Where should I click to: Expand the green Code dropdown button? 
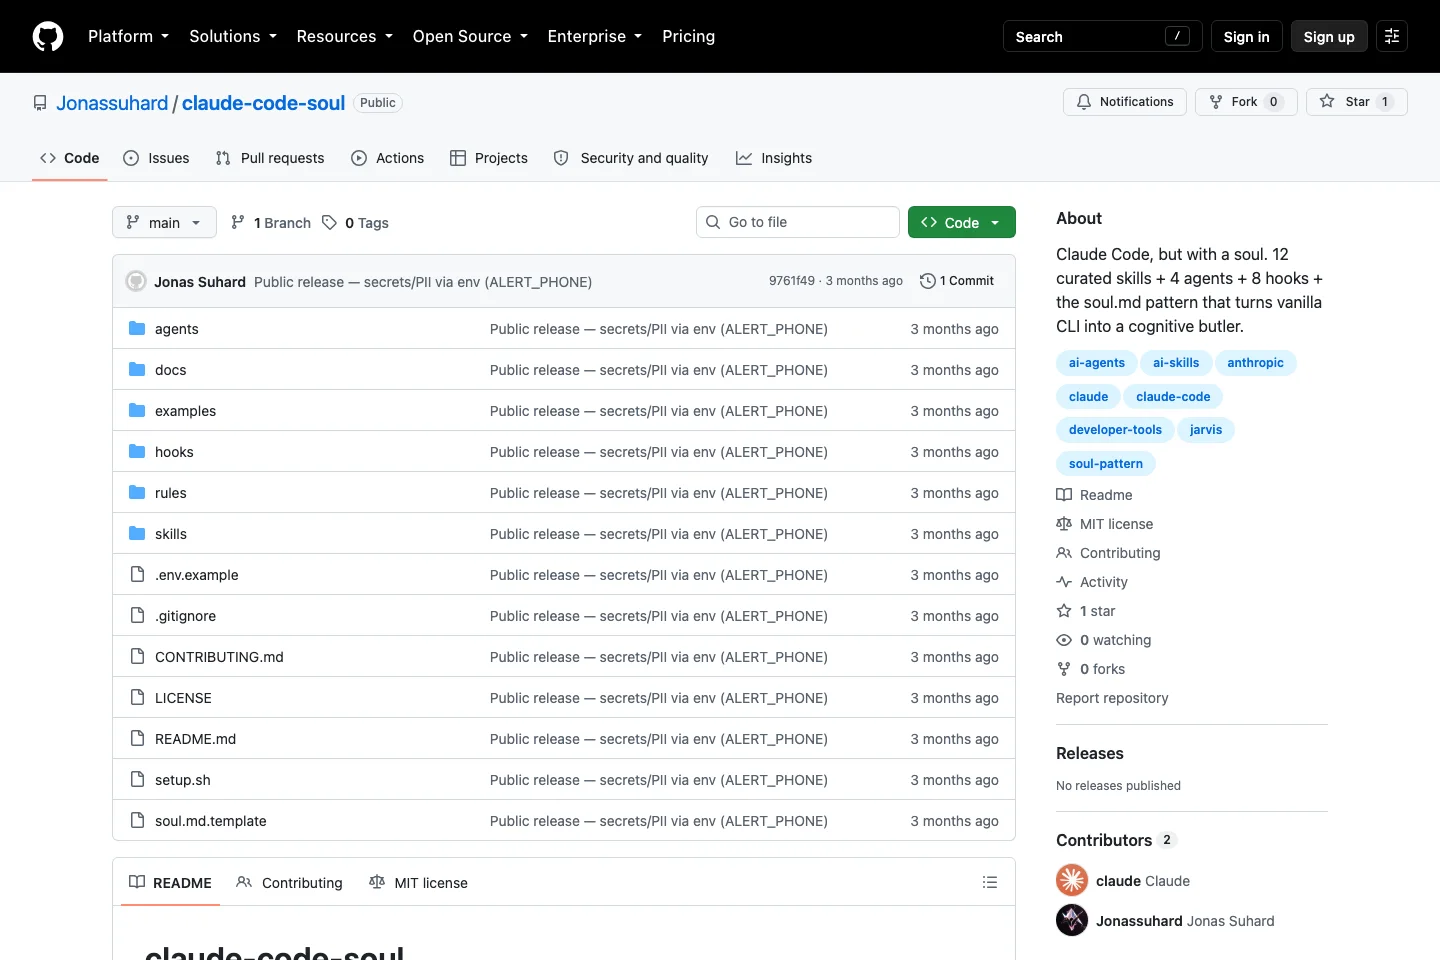pos(962,222)
